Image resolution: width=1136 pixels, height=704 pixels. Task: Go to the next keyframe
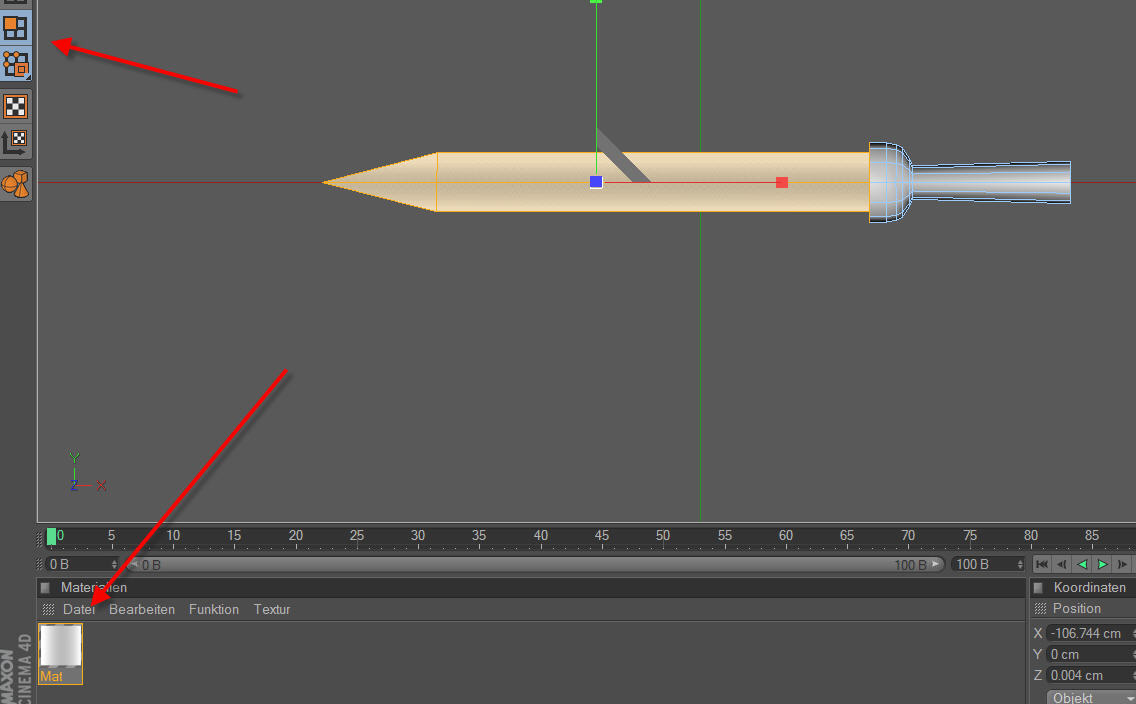pos(1122,564)
